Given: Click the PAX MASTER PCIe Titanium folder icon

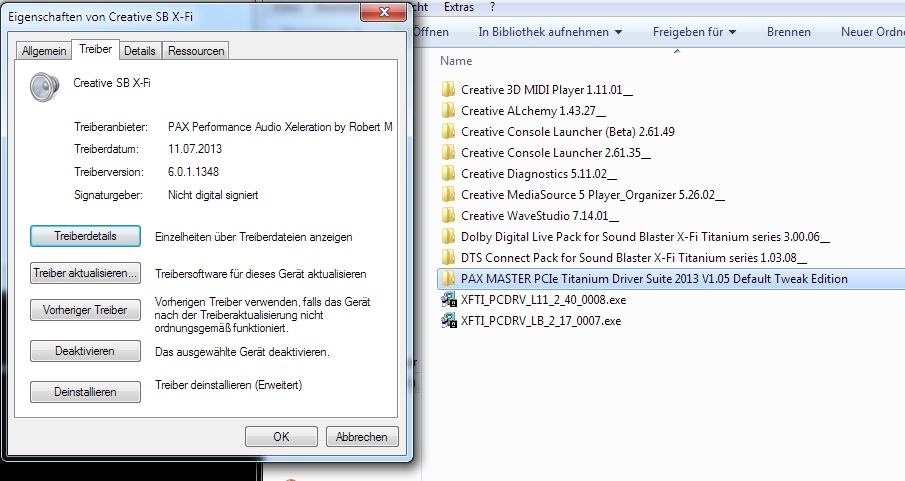Looking at the screenshot, I should pyautogui.click(x=448, y=278).
